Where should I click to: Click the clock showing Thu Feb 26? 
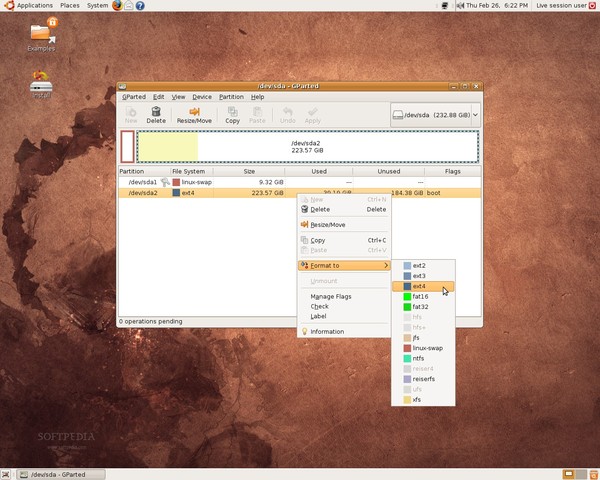pyautogui.click(x=497, y=5)
